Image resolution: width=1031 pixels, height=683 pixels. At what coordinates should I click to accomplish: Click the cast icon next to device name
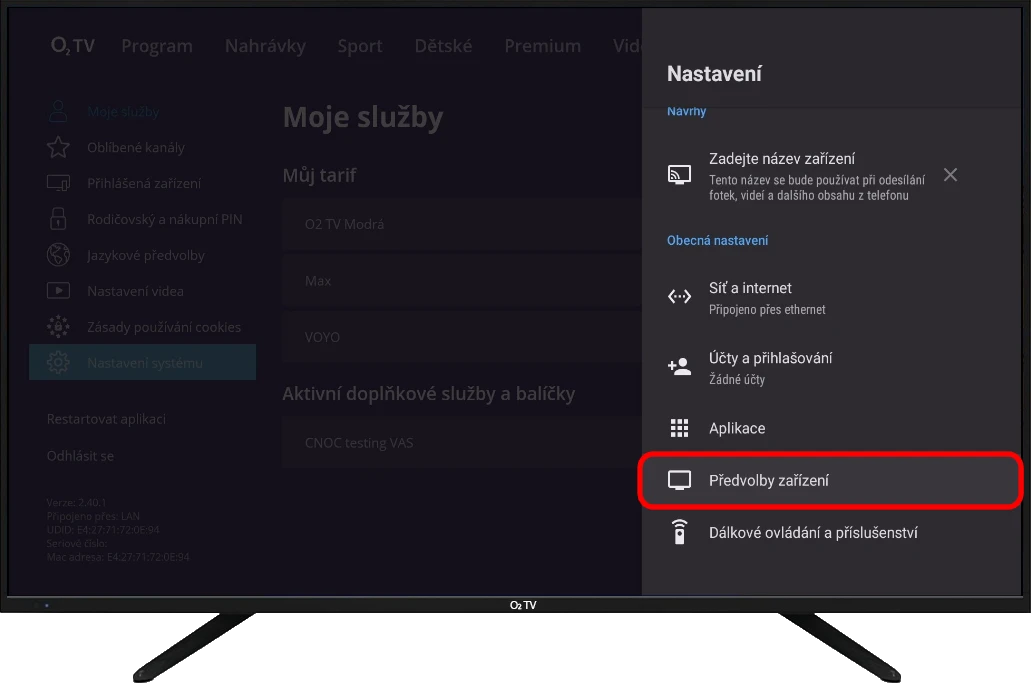coord(679,175)
